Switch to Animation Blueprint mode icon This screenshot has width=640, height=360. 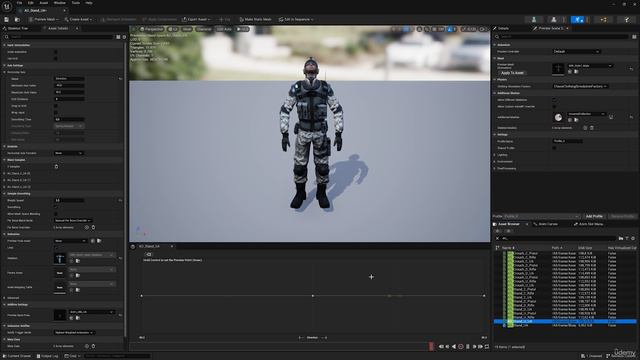click(603, 19)
